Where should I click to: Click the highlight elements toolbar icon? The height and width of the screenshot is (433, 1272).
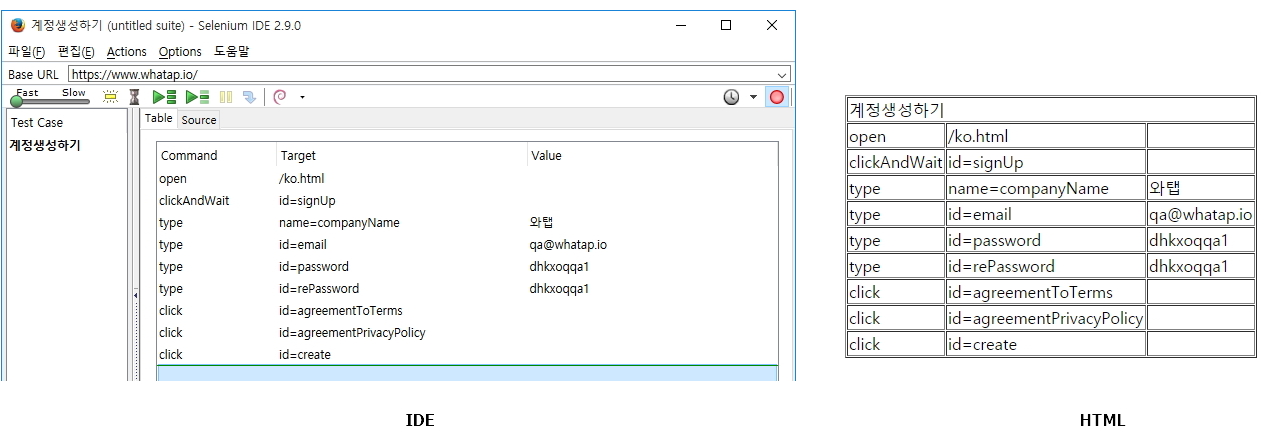click(x=111, y=97)
